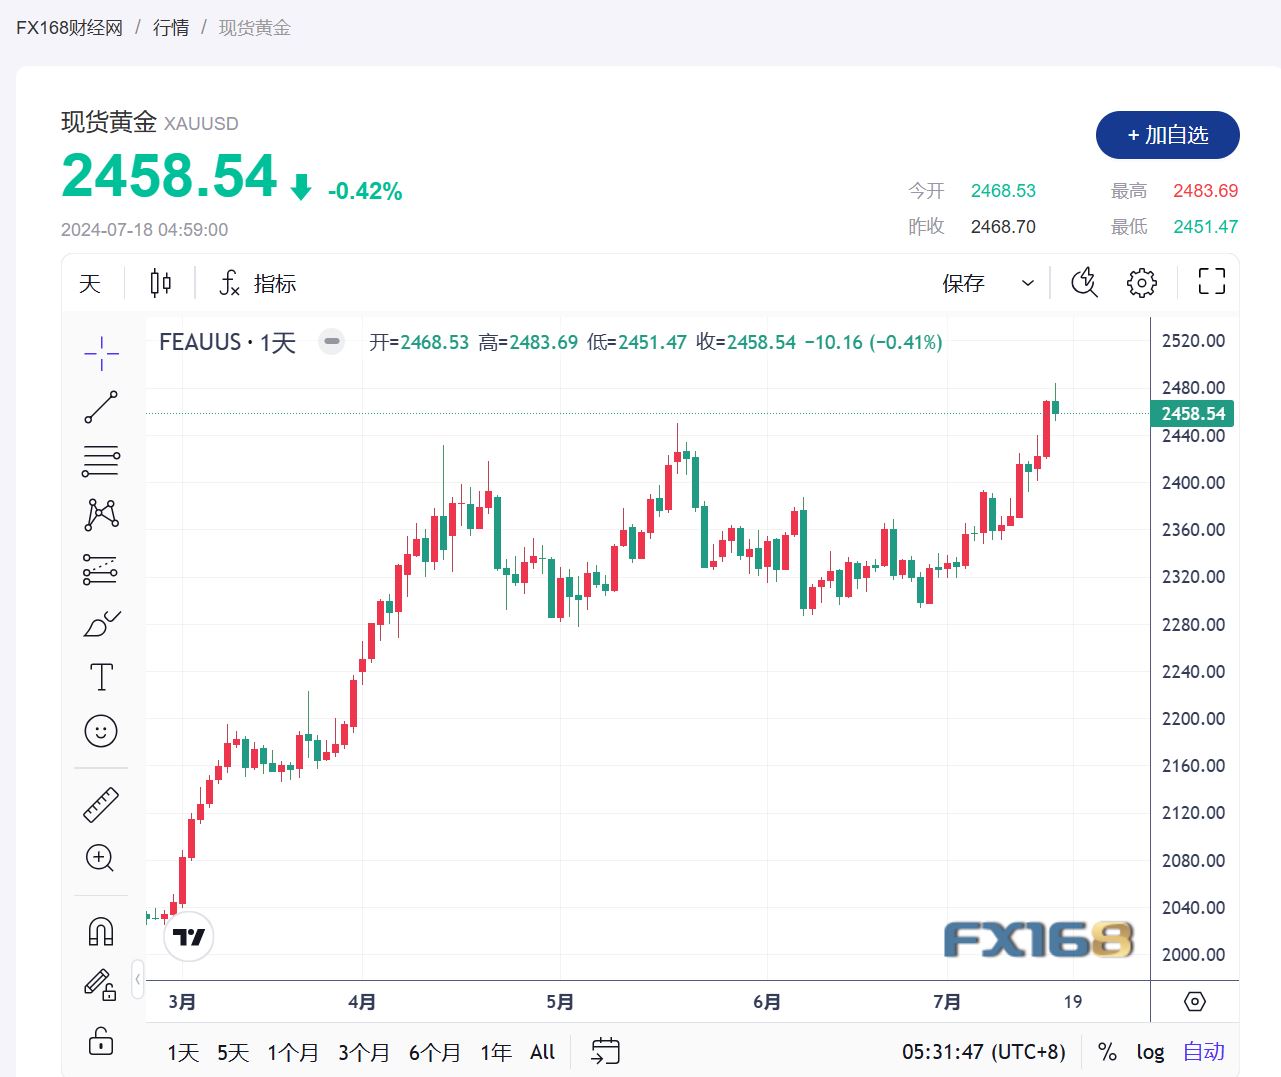Enable log price scale
Viewport: 1281px width, 1077px height.
coord(1149,1051)
